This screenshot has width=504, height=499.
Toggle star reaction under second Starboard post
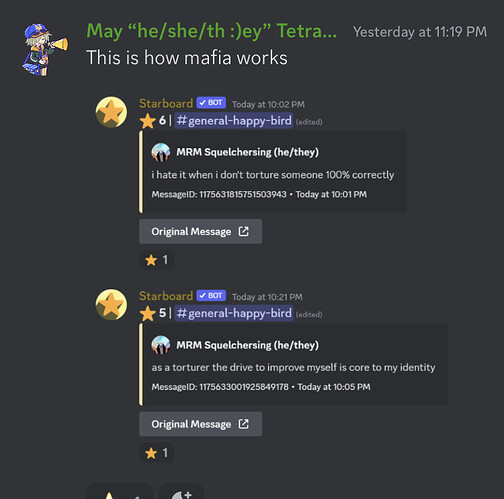point(156,453)
